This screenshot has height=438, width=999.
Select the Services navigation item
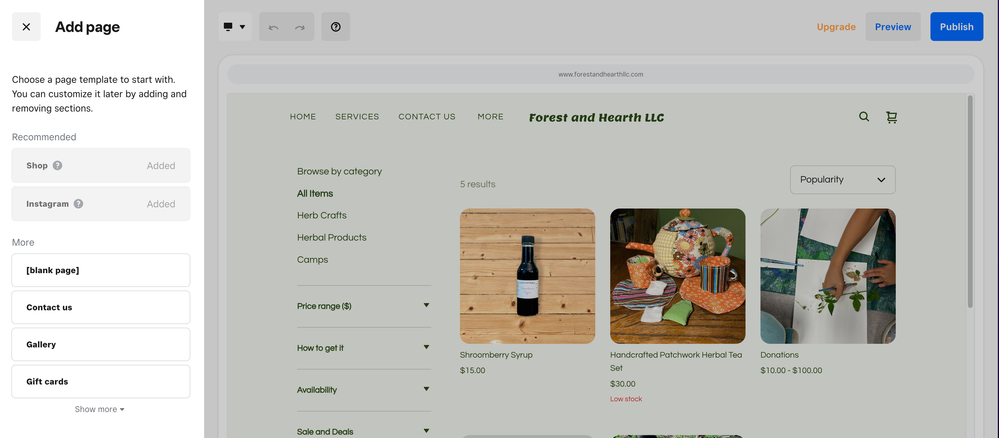[x=357, y=117]
